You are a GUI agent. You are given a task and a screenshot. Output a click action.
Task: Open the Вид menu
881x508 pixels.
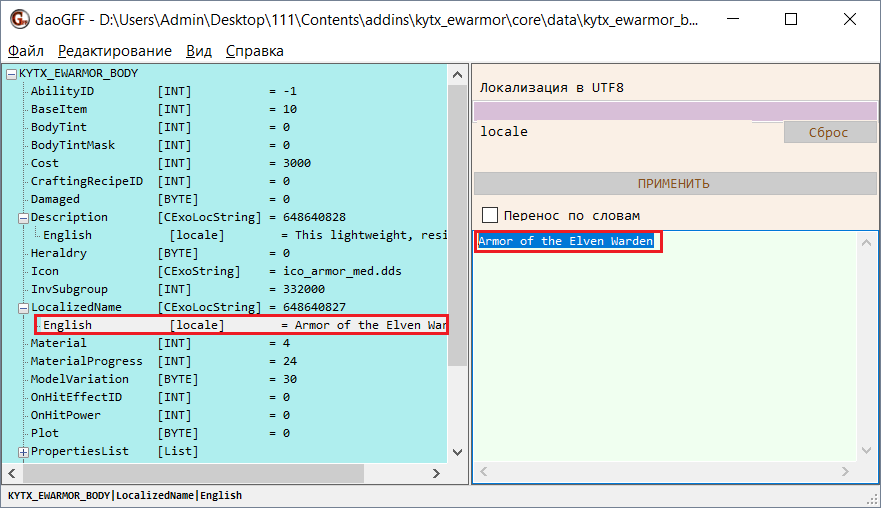coord(199,51)
